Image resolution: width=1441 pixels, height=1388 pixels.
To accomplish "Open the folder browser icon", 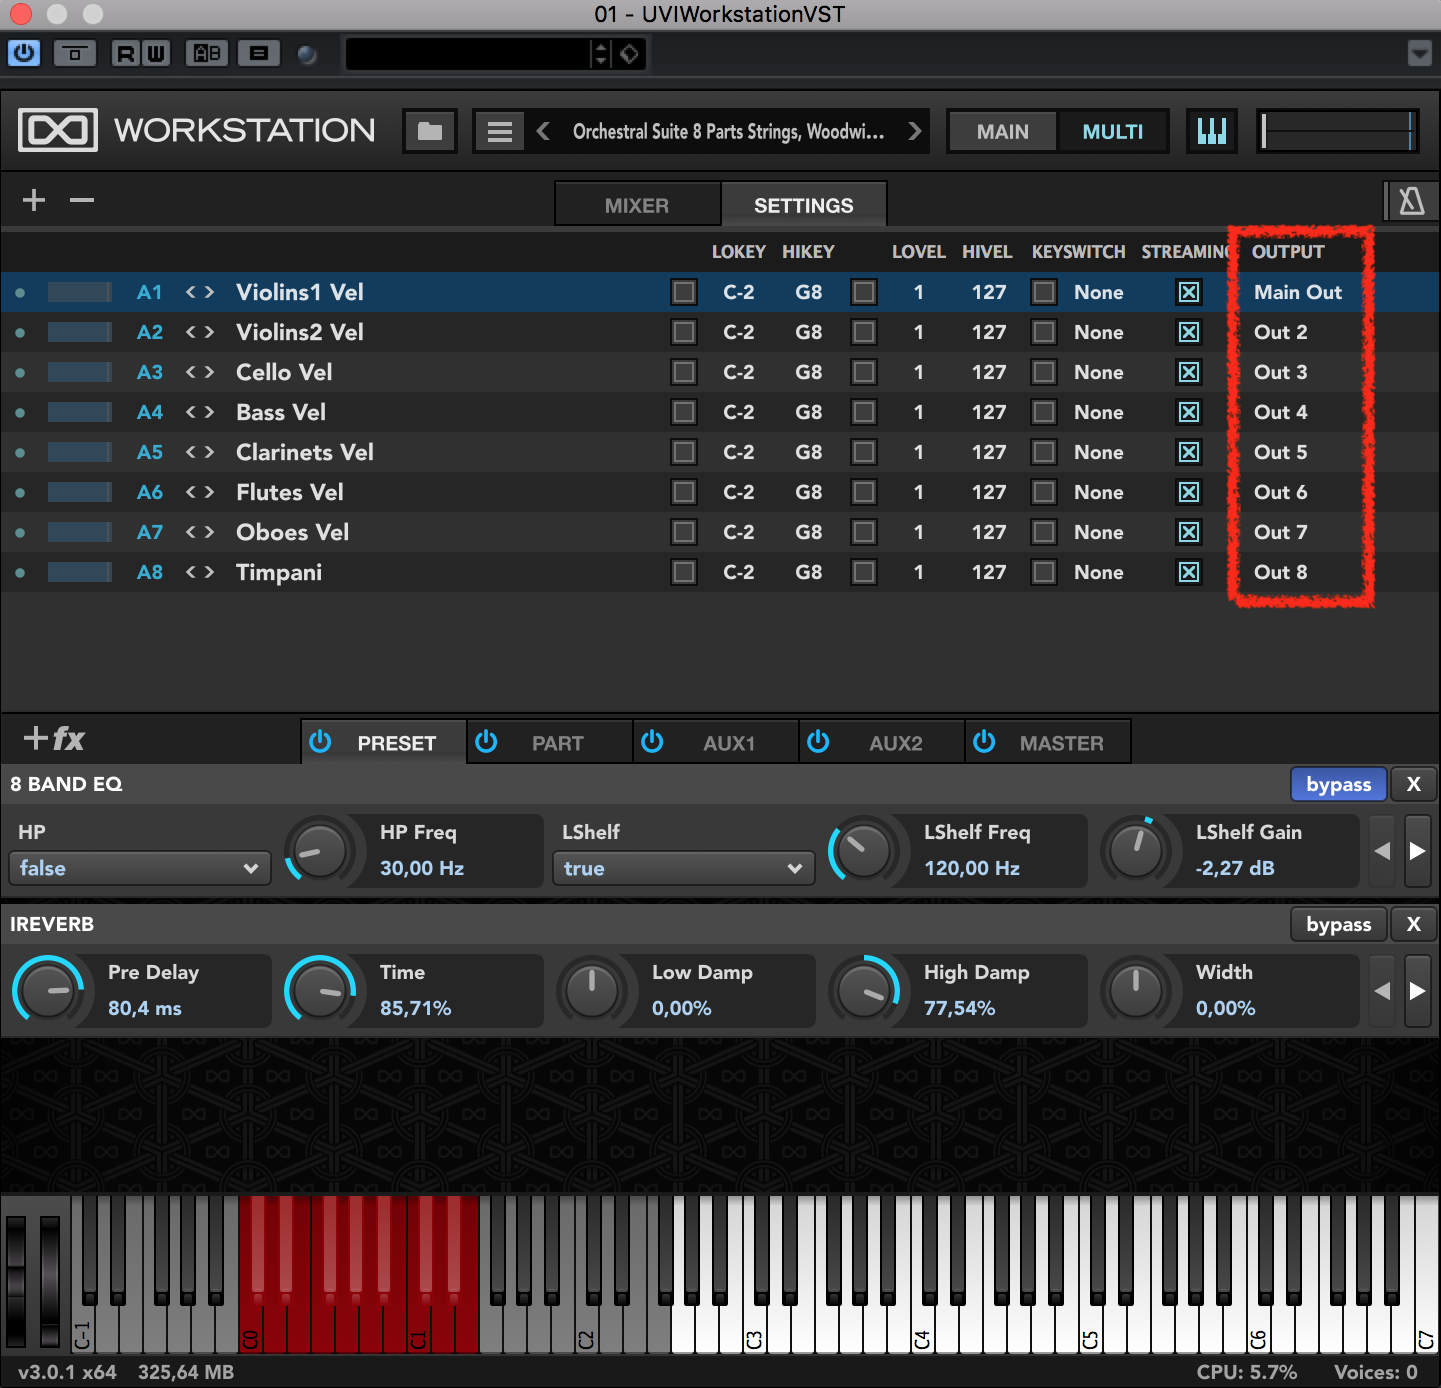I will tap(430, 131).
